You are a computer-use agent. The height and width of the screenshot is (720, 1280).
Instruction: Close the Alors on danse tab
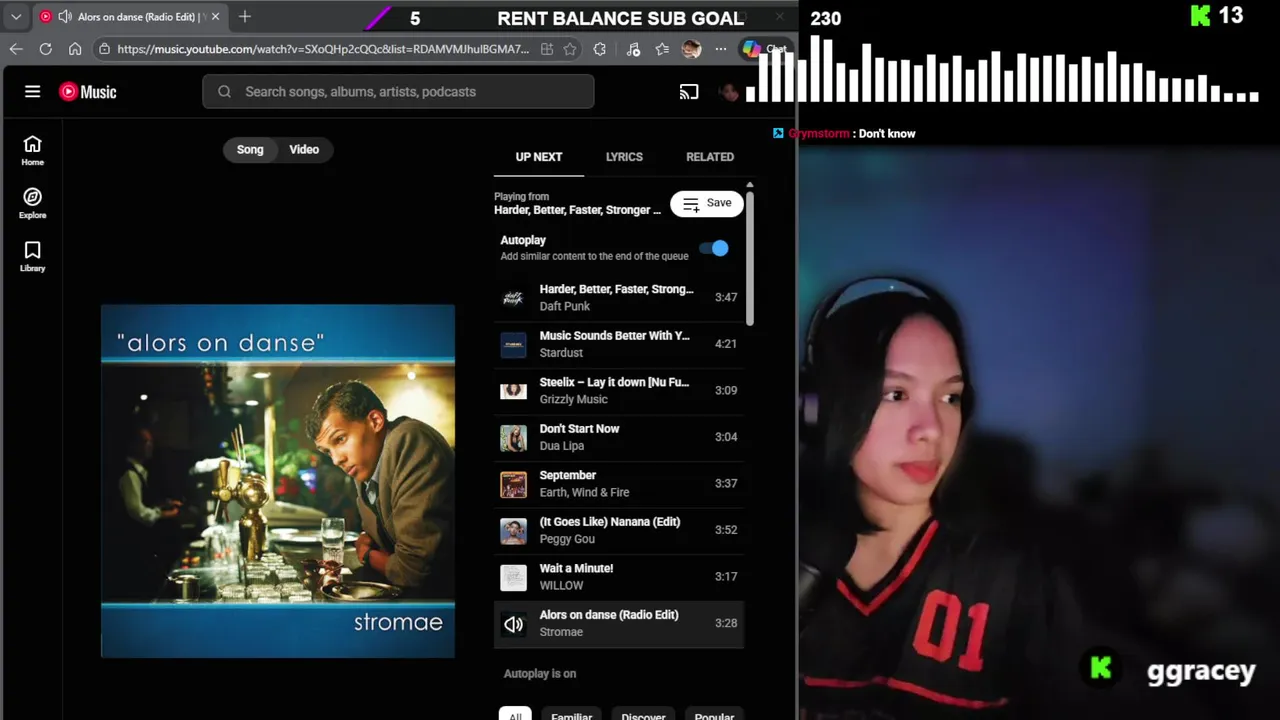(x=215, y=17)
